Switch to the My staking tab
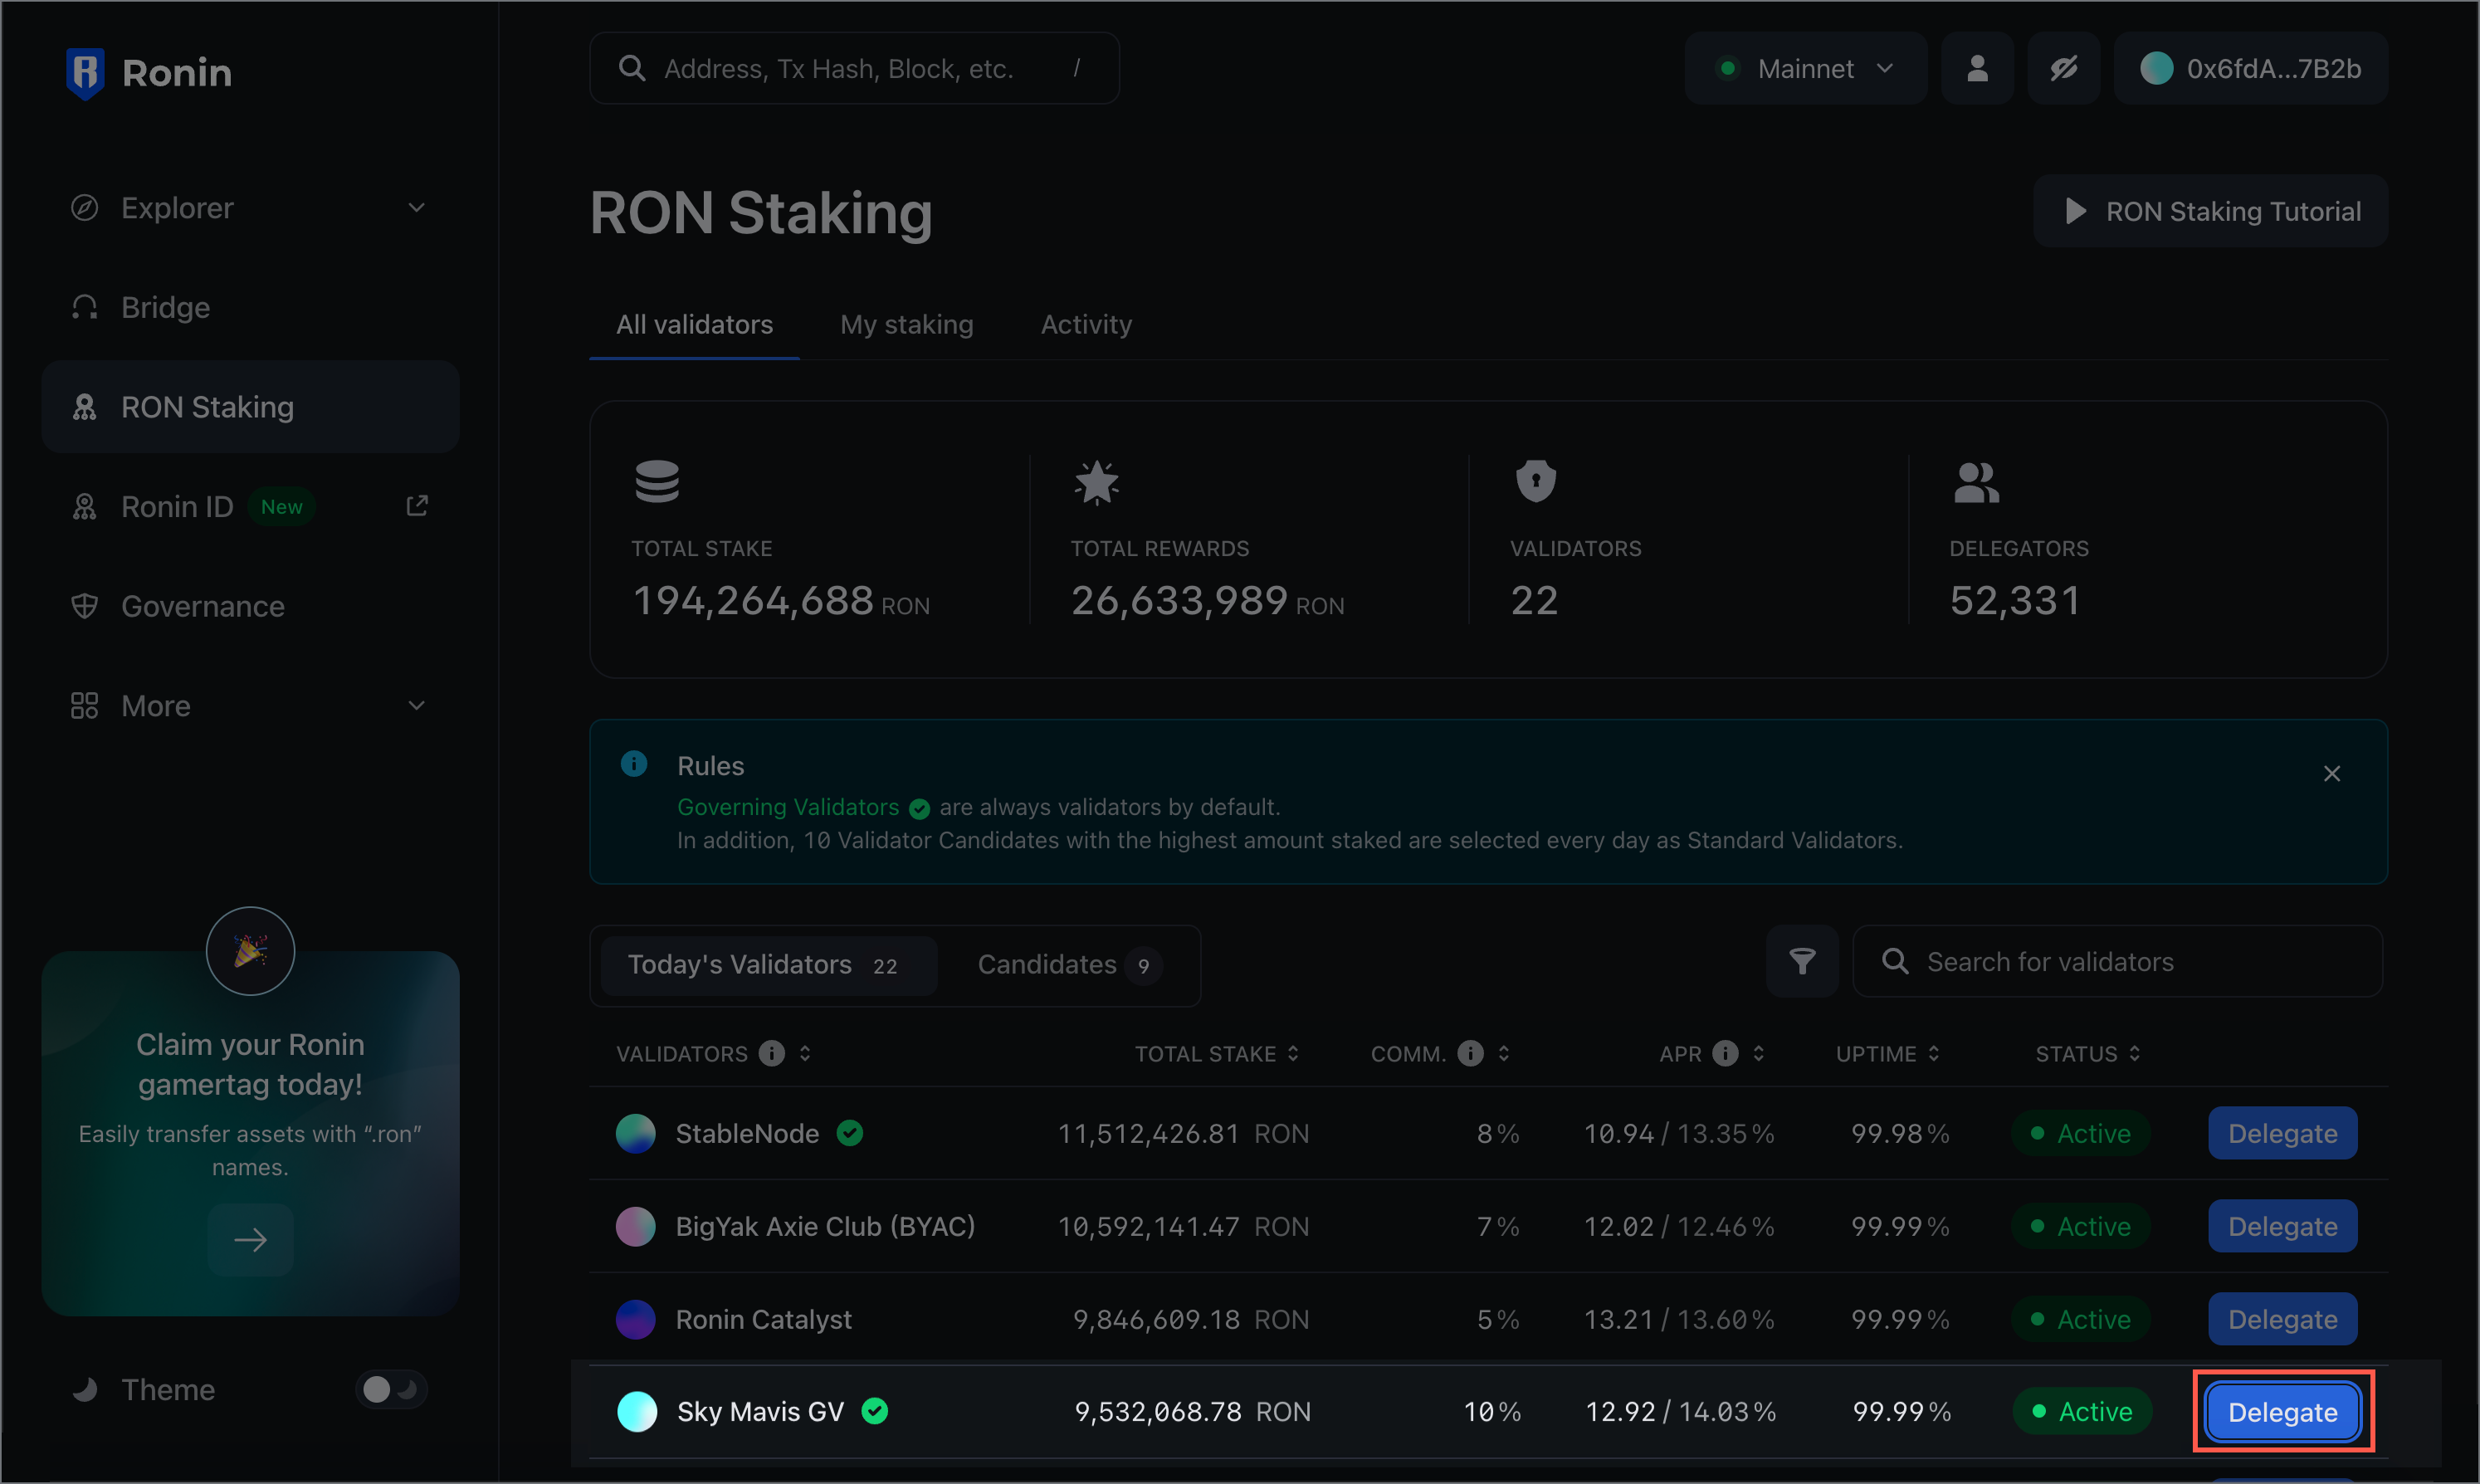 [906, 324]
